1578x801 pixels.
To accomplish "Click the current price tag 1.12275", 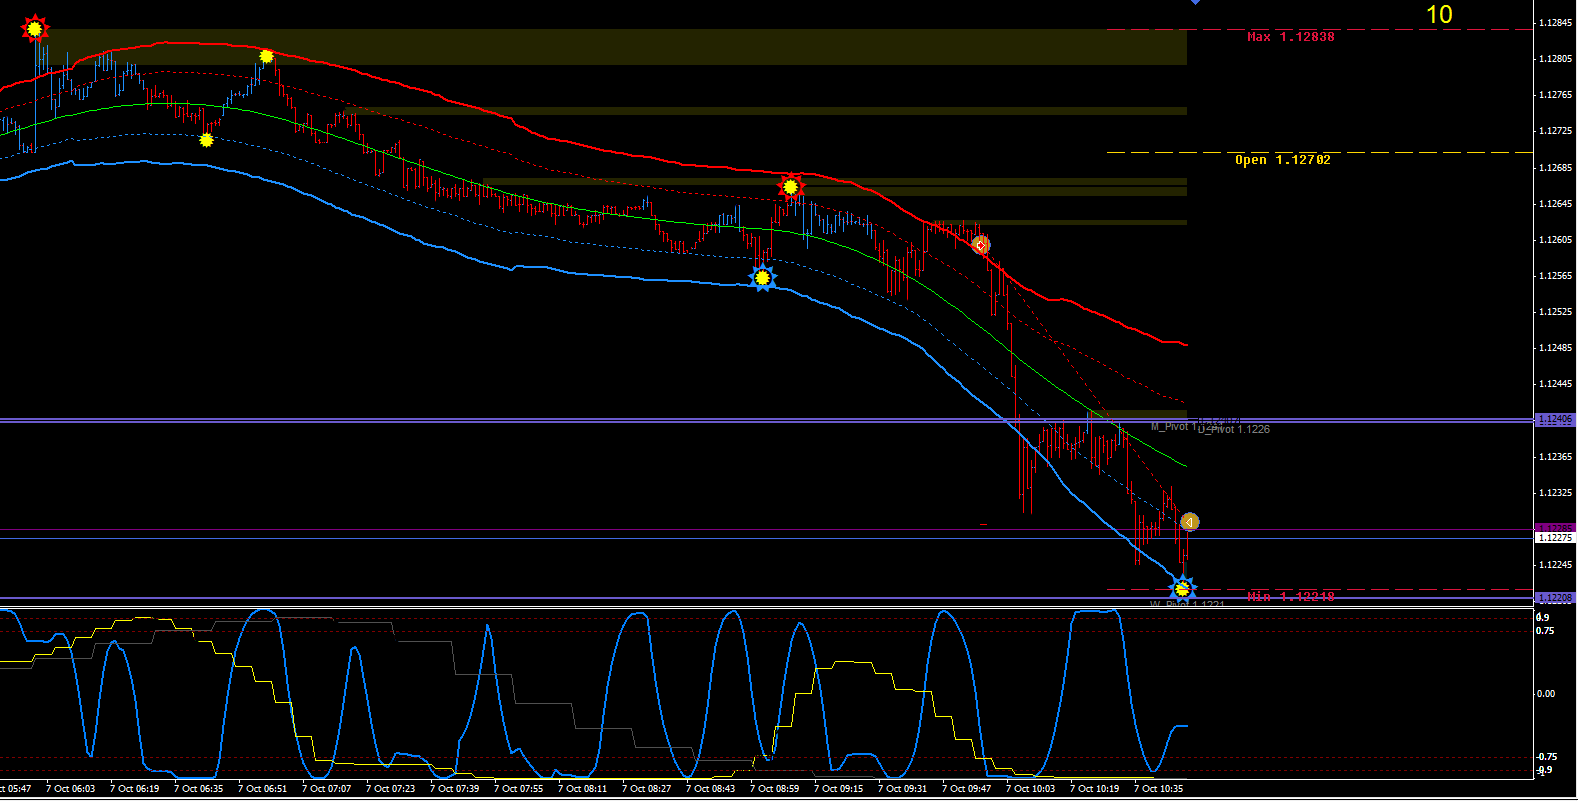I will [1555, 538].
